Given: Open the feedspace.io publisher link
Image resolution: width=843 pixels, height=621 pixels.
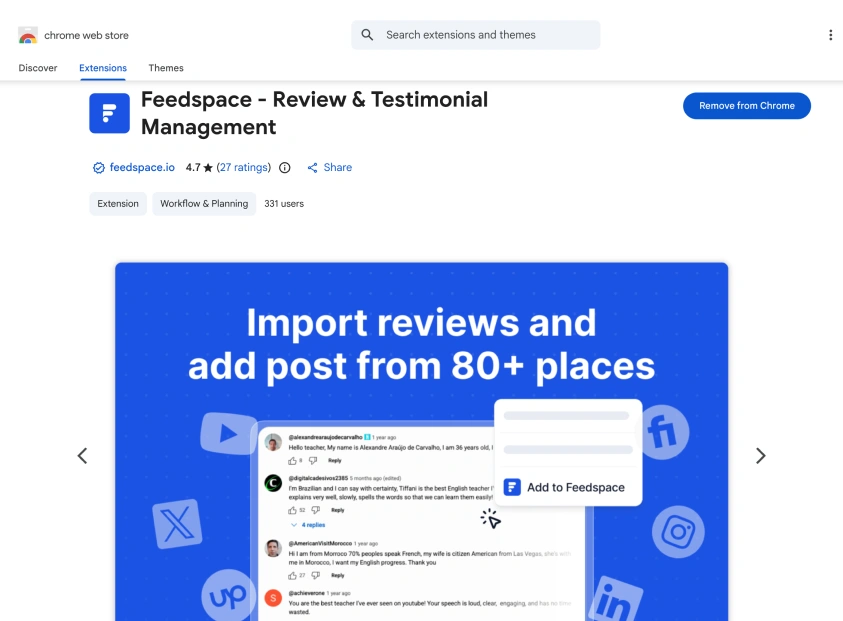Looking at the screenshot, I should [142, 167].
